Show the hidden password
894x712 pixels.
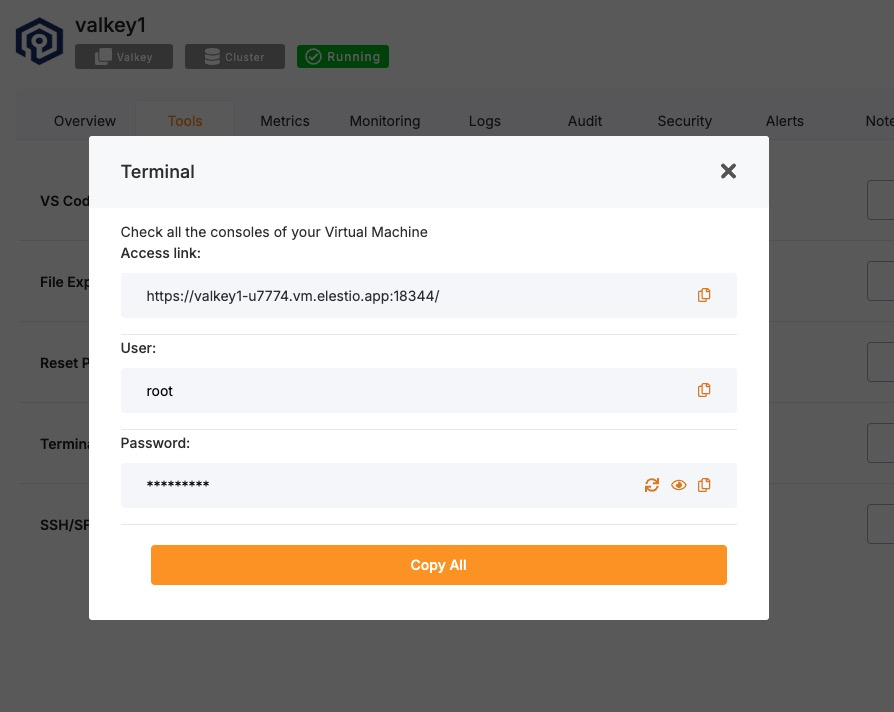tap(678, 485)
